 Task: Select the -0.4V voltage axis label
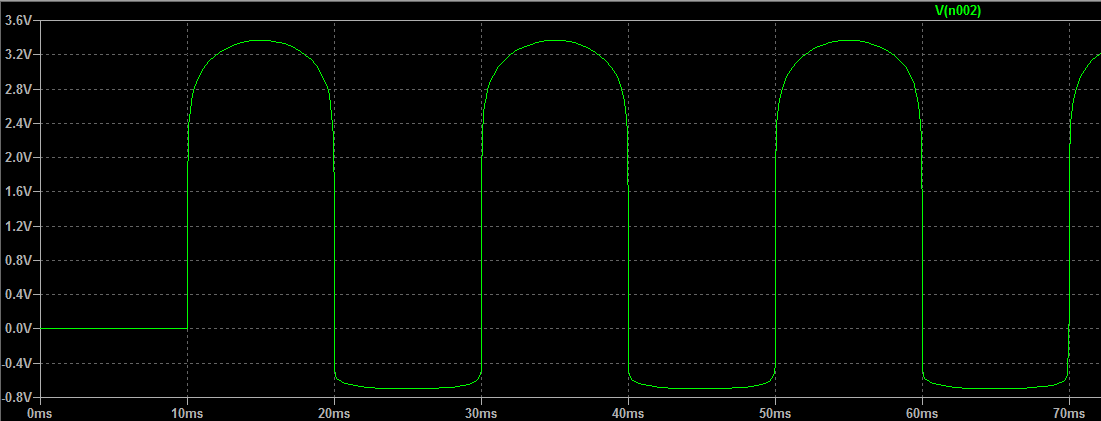17,363
